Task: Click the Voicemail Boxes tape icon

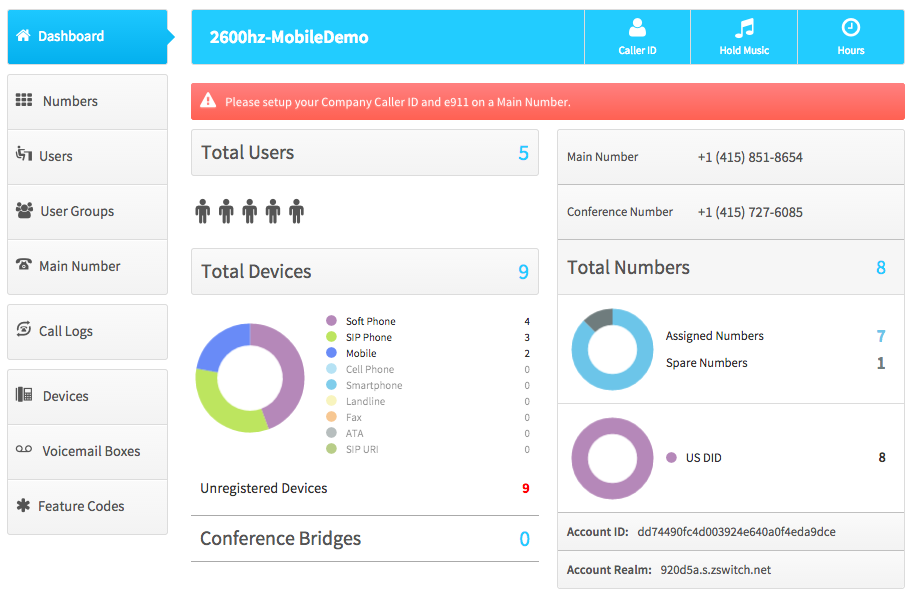Action: [24, 449]
